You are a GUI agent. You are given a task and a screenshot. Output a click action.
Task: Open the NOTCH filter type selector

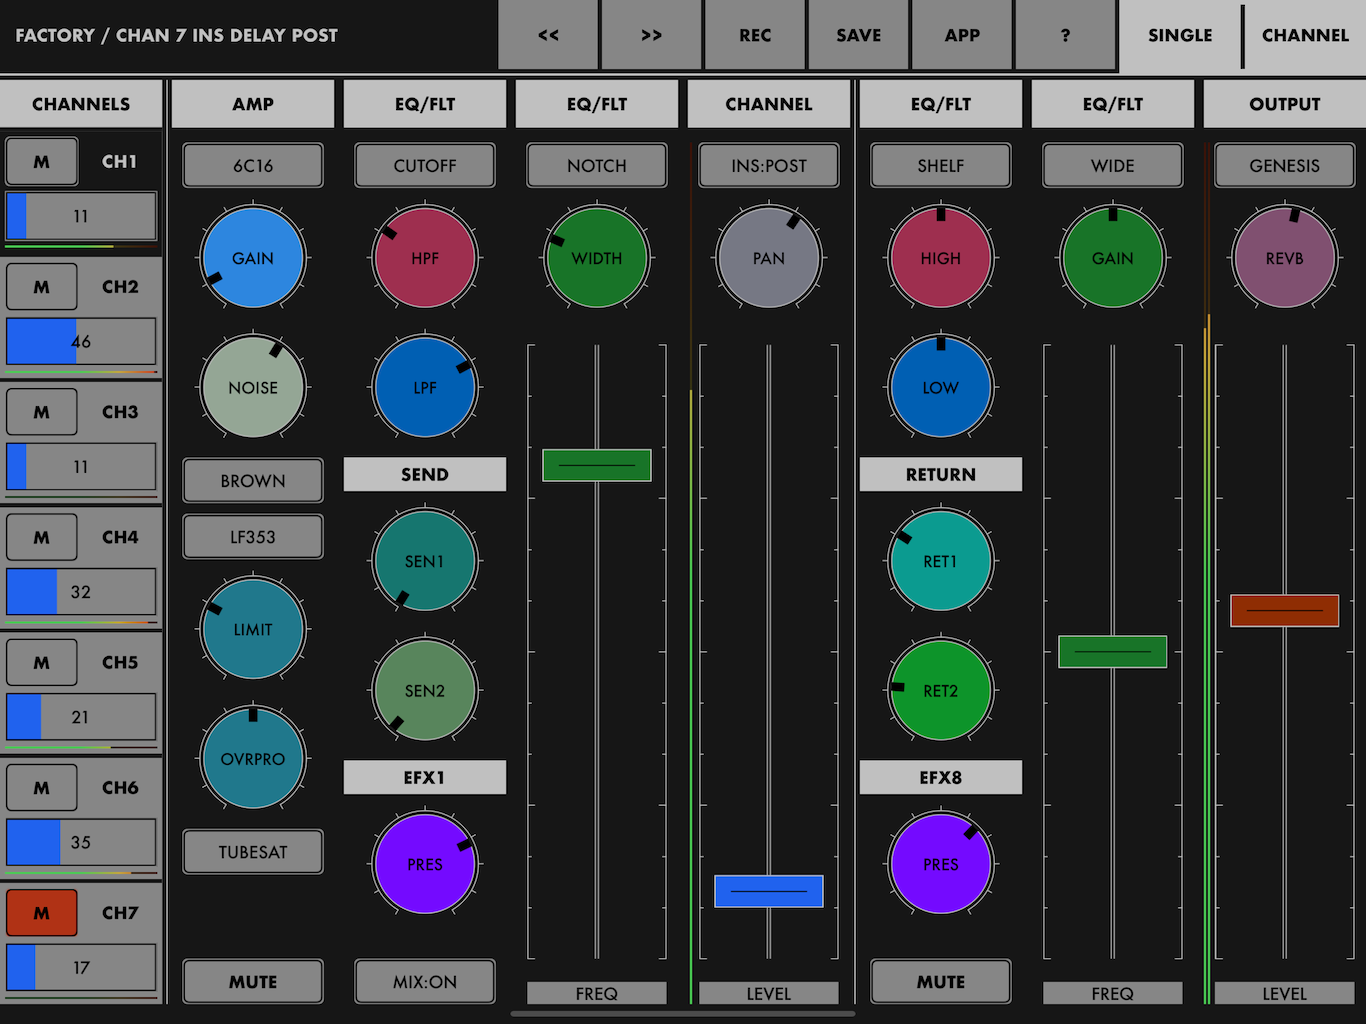[x=597, y=166]
